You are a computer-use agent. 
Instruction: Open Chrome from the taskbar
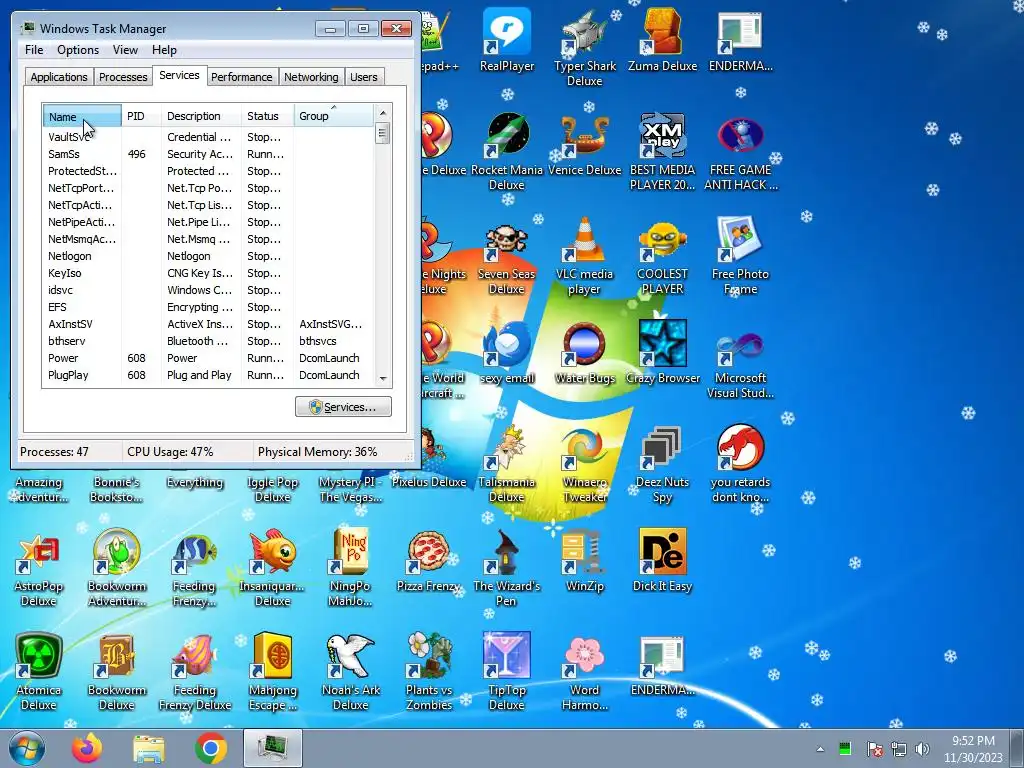(210, 748)
